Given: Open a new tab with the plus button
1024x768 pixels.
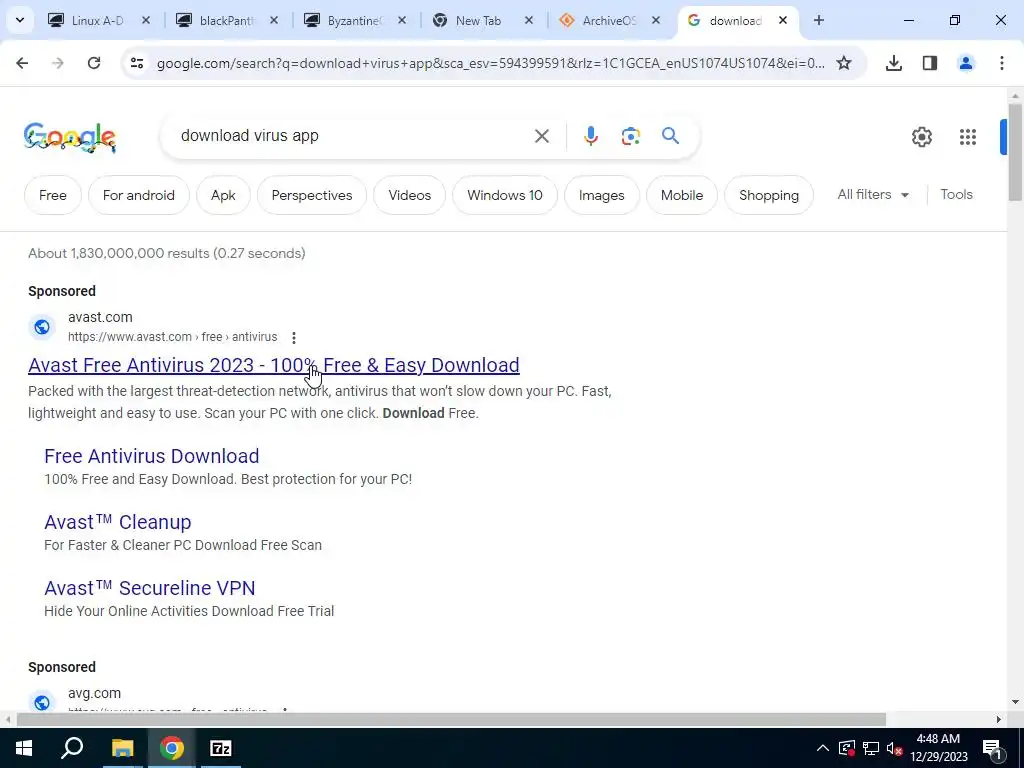Looking at the screenshot, I should pyautogui.click(x=819, y=20).
